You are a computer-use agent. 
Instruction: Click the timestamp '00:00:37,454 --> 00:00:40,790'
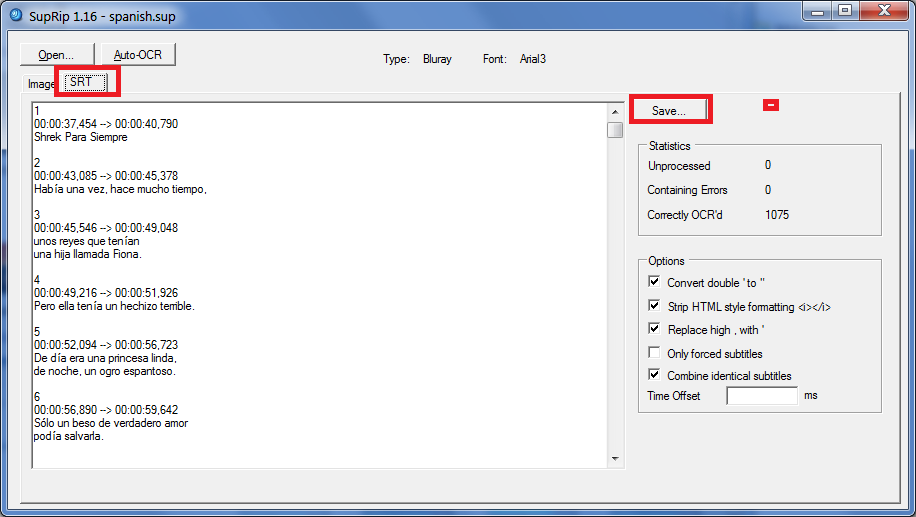106,124
